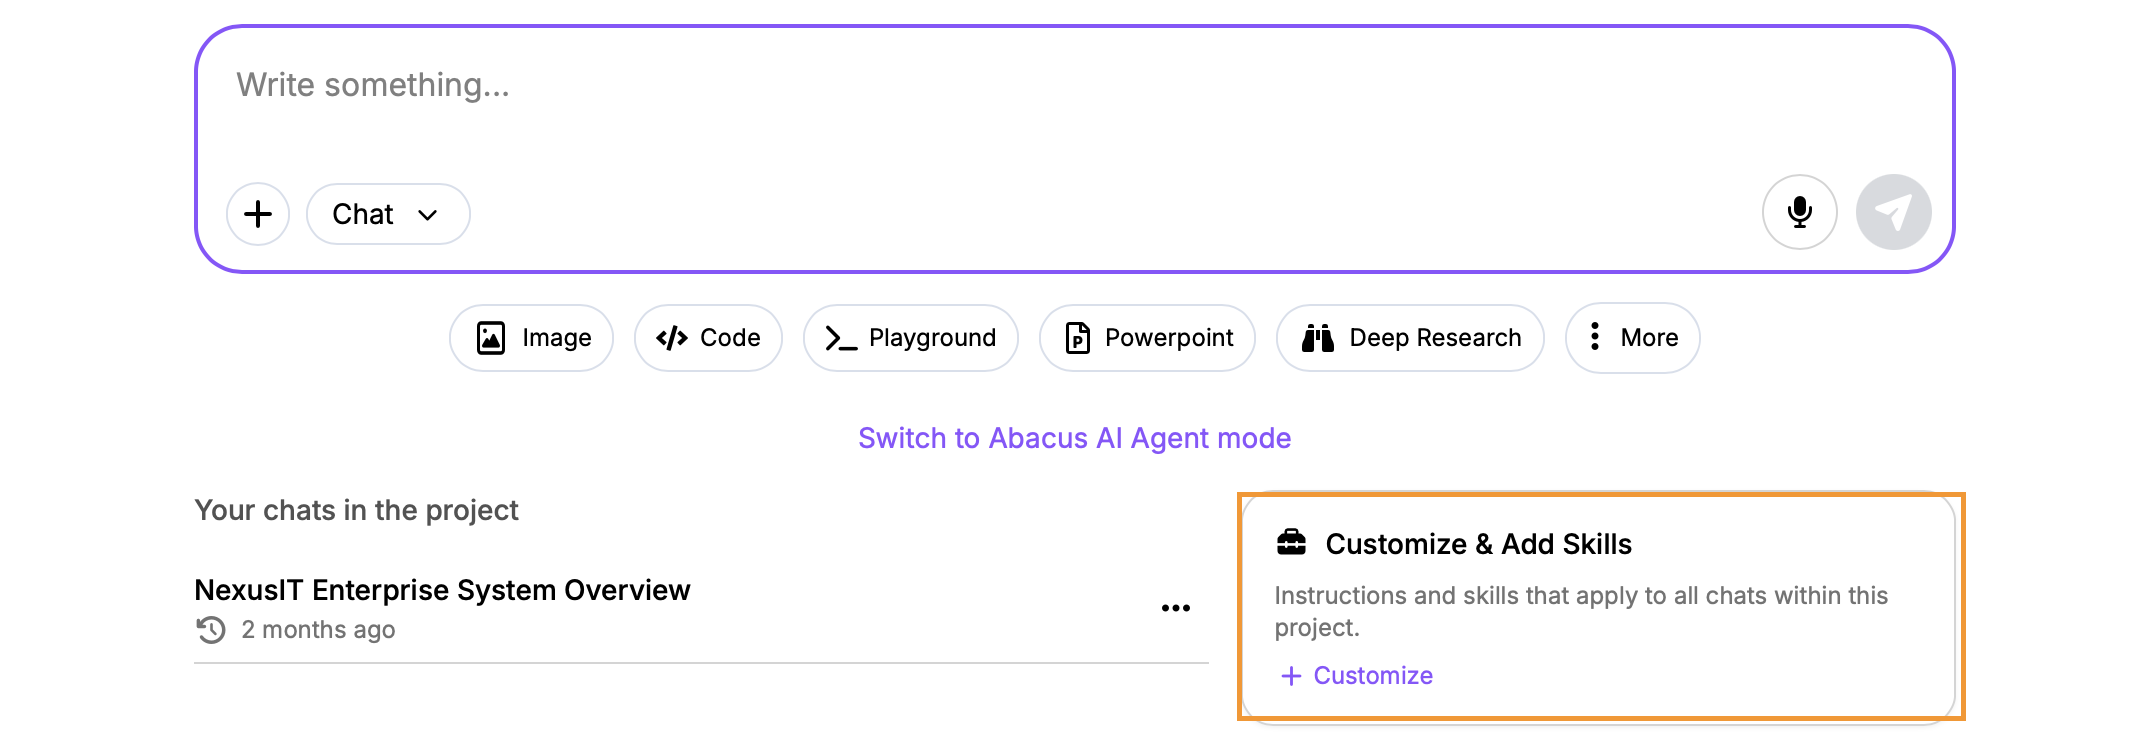Choose the Code shortcut

tap(708, 338)
